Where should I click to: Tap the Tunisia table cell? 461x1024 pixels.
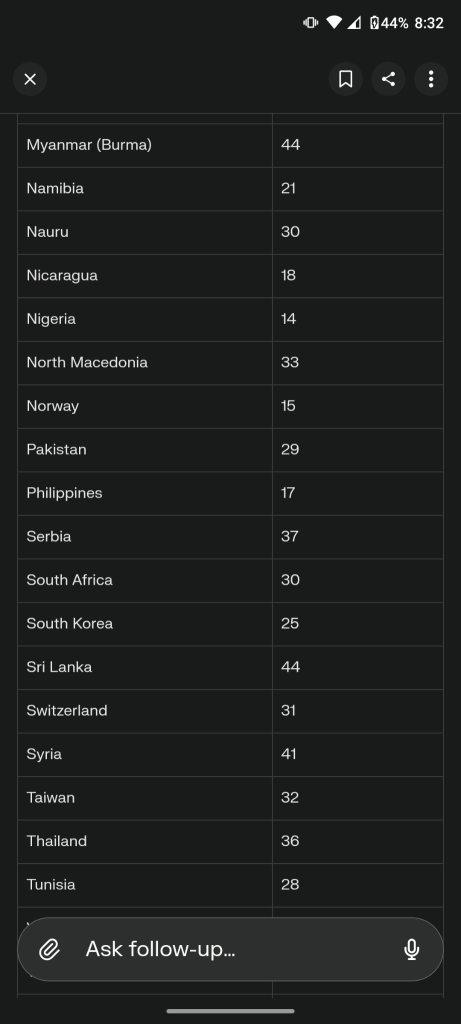coord(145,885)
